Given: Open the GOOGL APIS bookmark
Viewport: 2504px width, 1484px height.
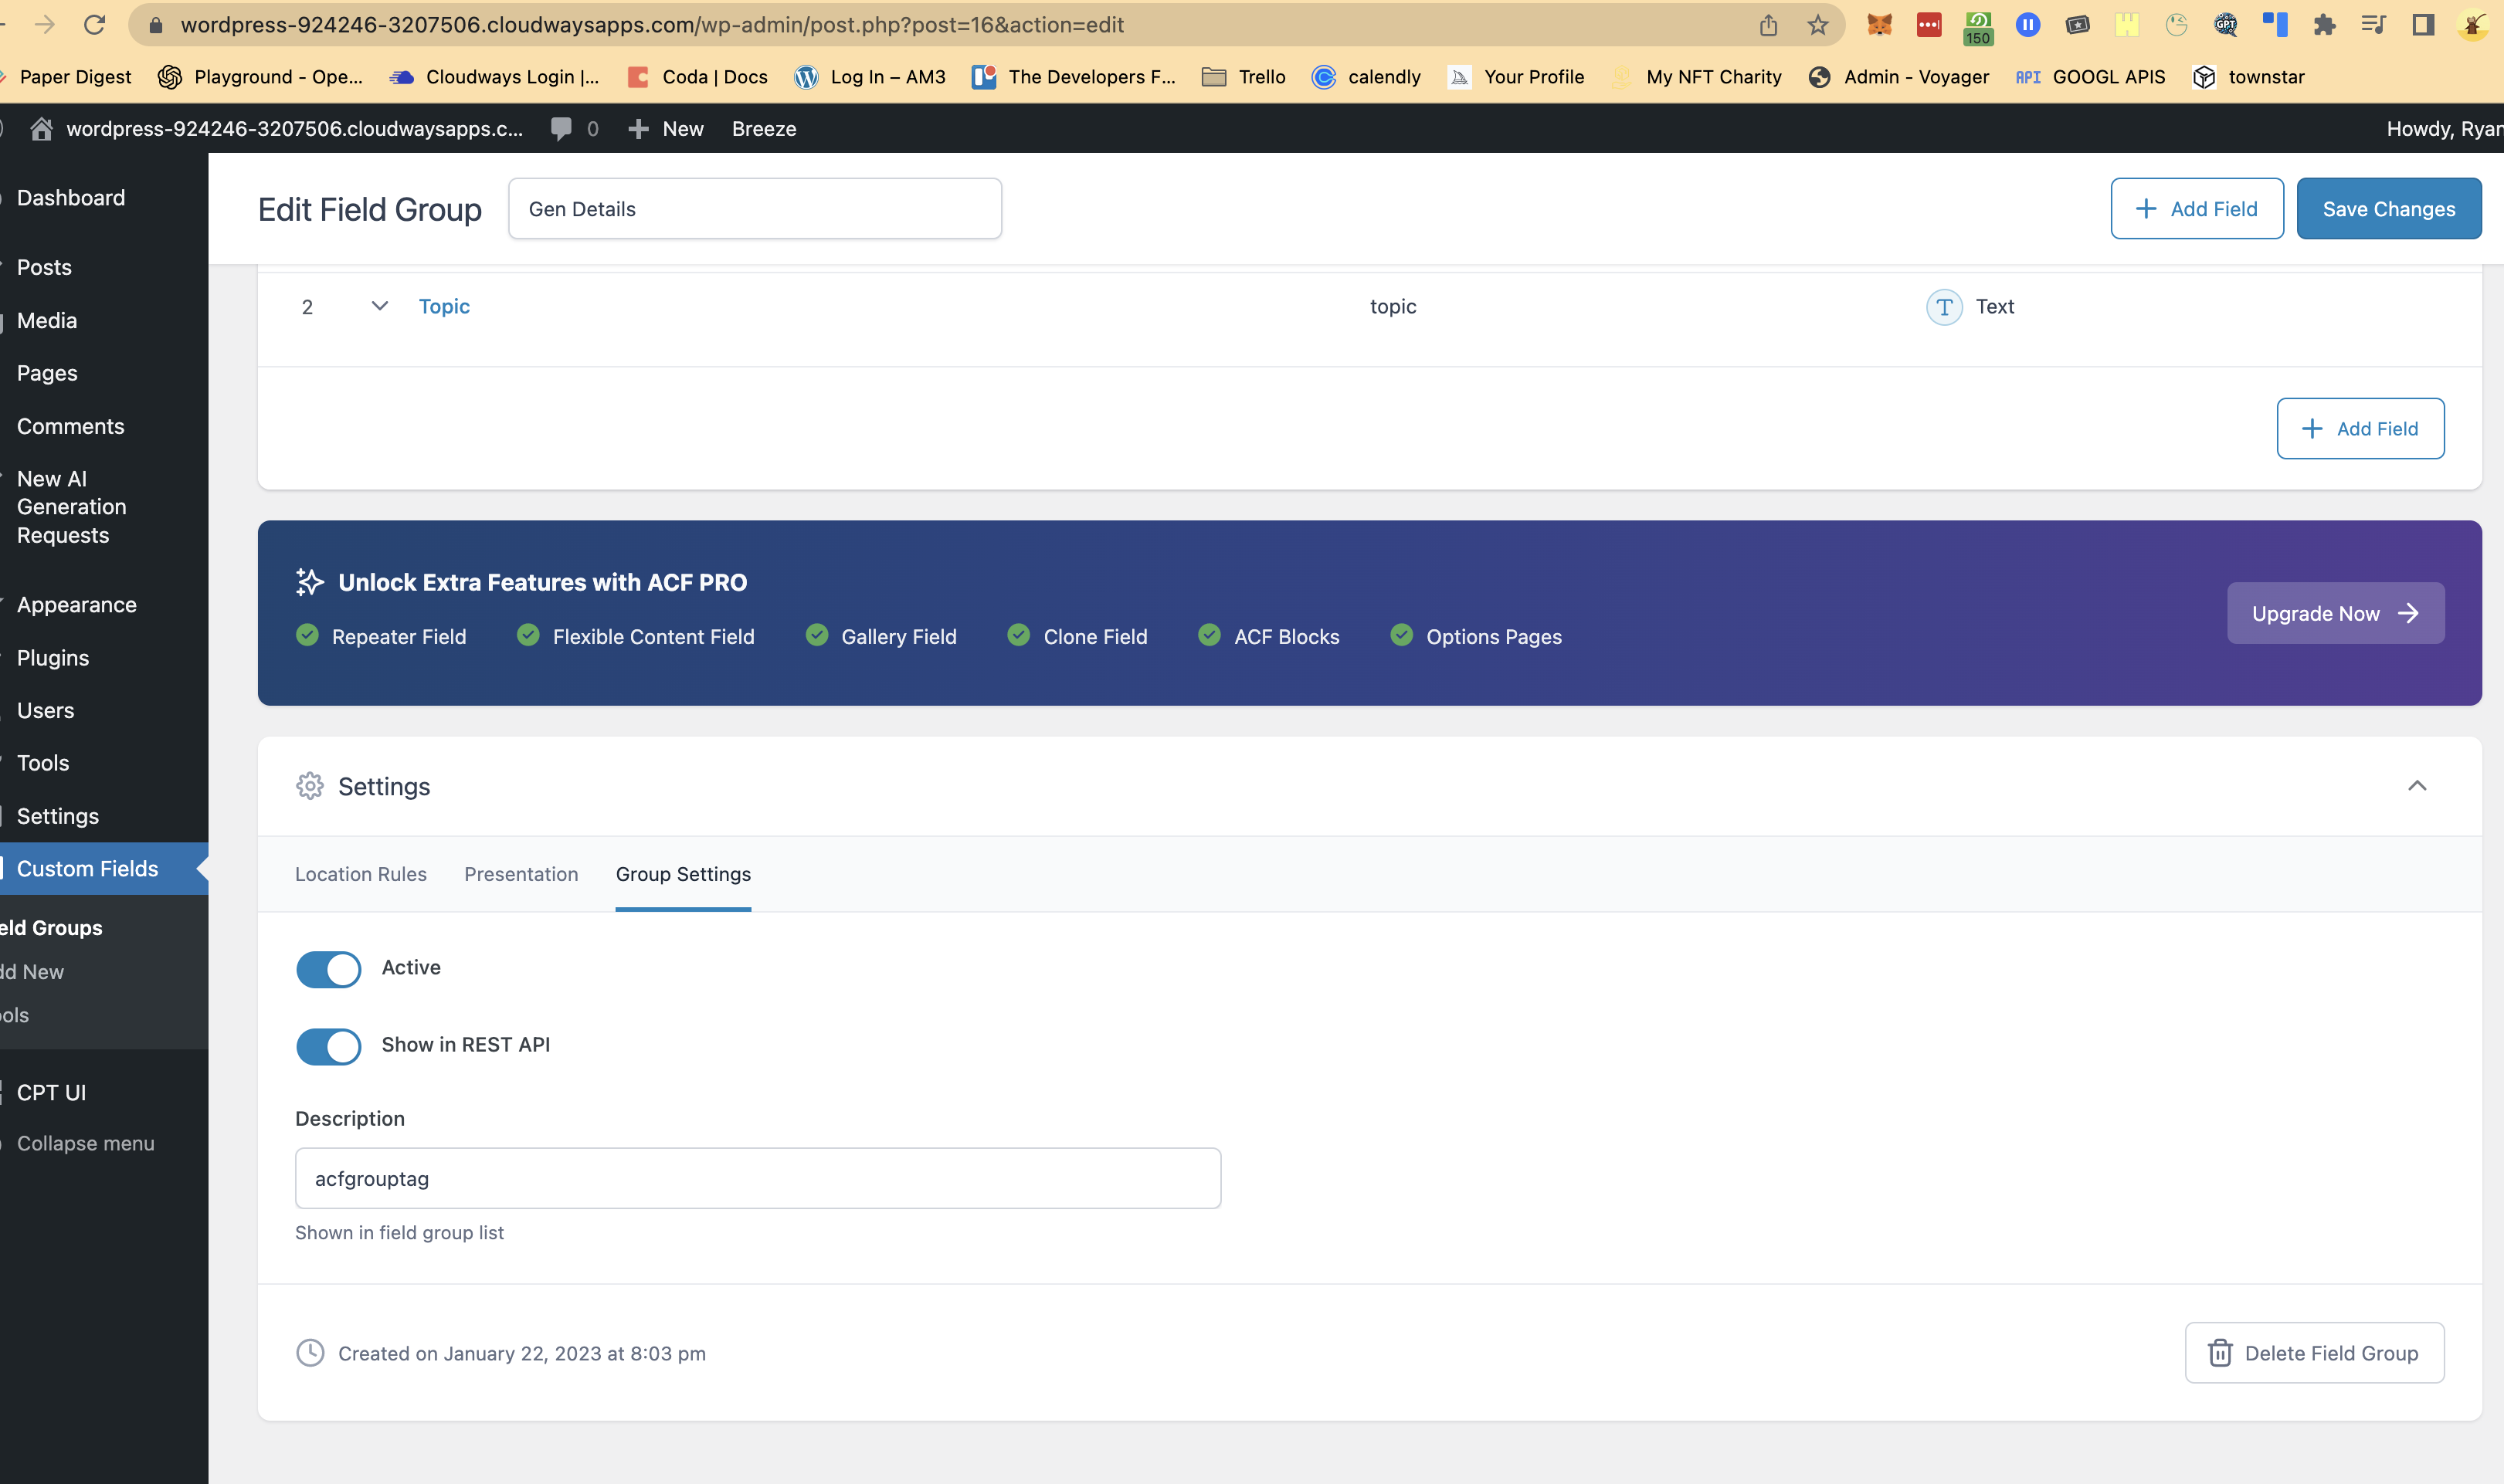Looking at the screenshot, I should point(2090,77).
